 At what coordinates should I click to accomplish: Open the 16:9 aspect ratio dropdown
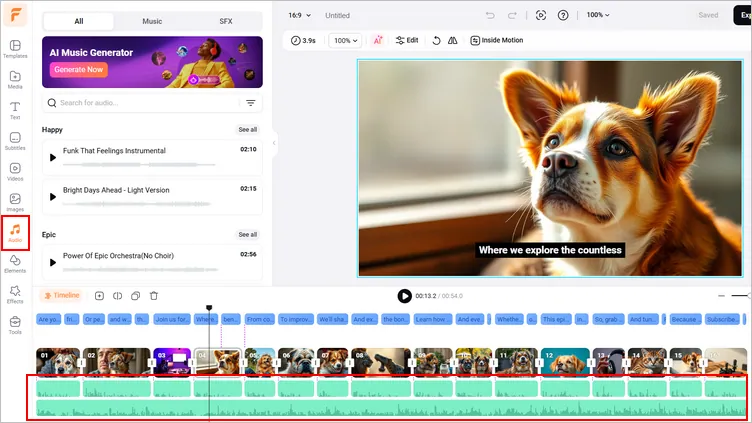299,15
